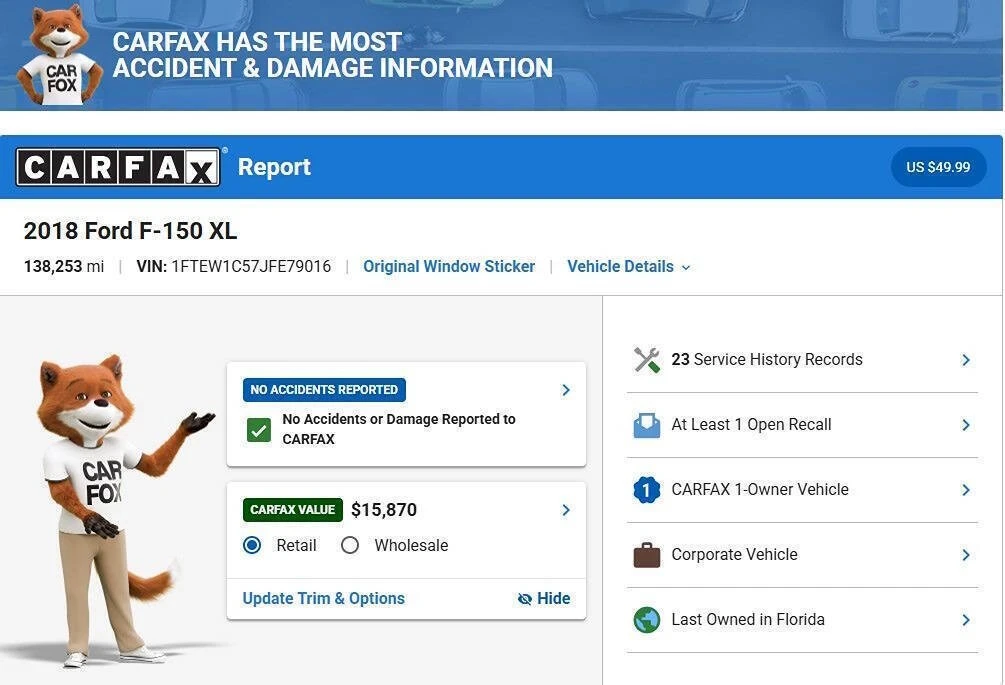Open the Service History Records chevron
The height and width of the screenshot is (685, 1005).
pos(966,360)
